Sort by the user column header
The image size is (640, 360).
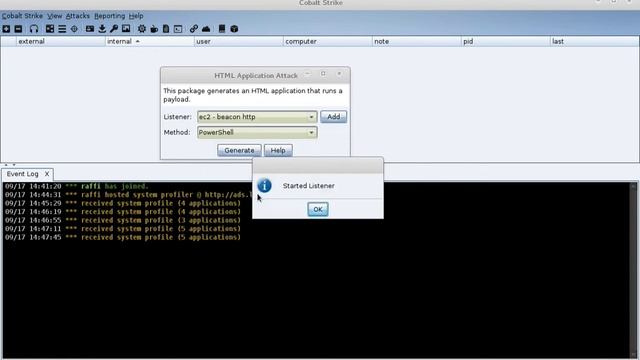pos(238,41)
